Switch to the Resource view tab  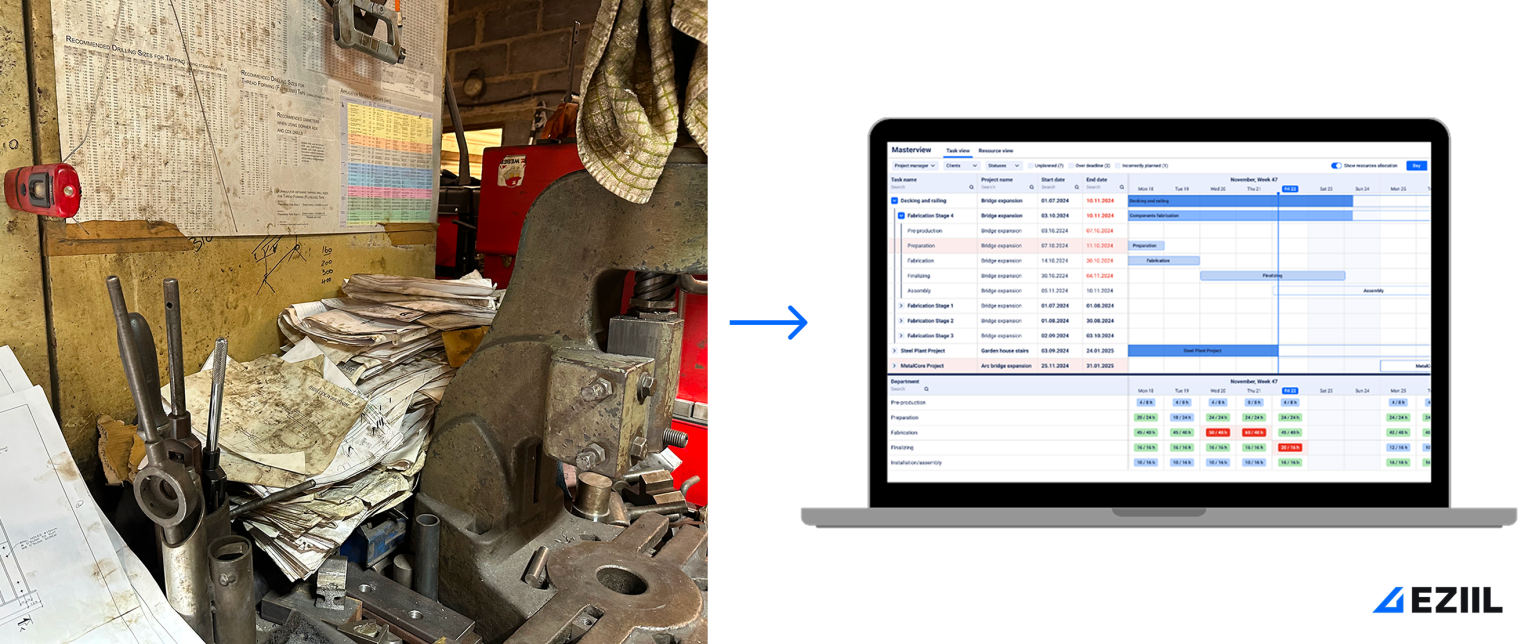[x=996, y=151]
